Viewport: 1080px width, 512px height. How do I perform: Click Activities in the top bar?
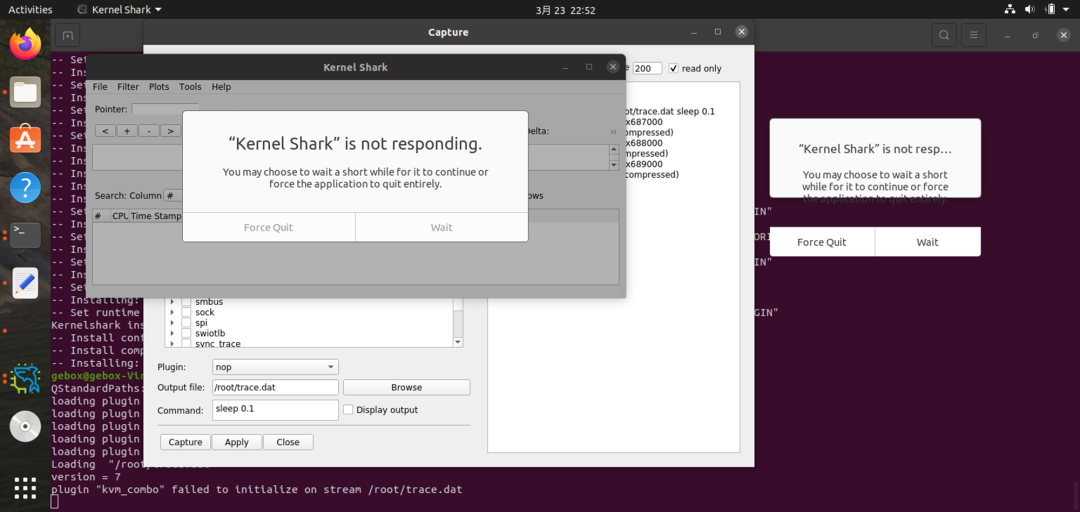[30, 10]
